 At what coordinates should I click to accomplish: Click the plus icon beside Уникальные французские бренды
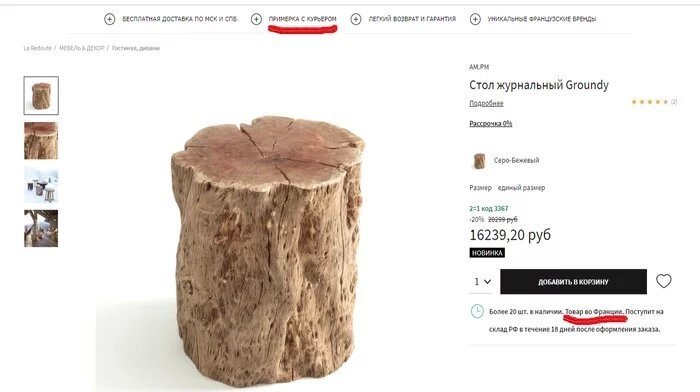click(x=475, y=19)
